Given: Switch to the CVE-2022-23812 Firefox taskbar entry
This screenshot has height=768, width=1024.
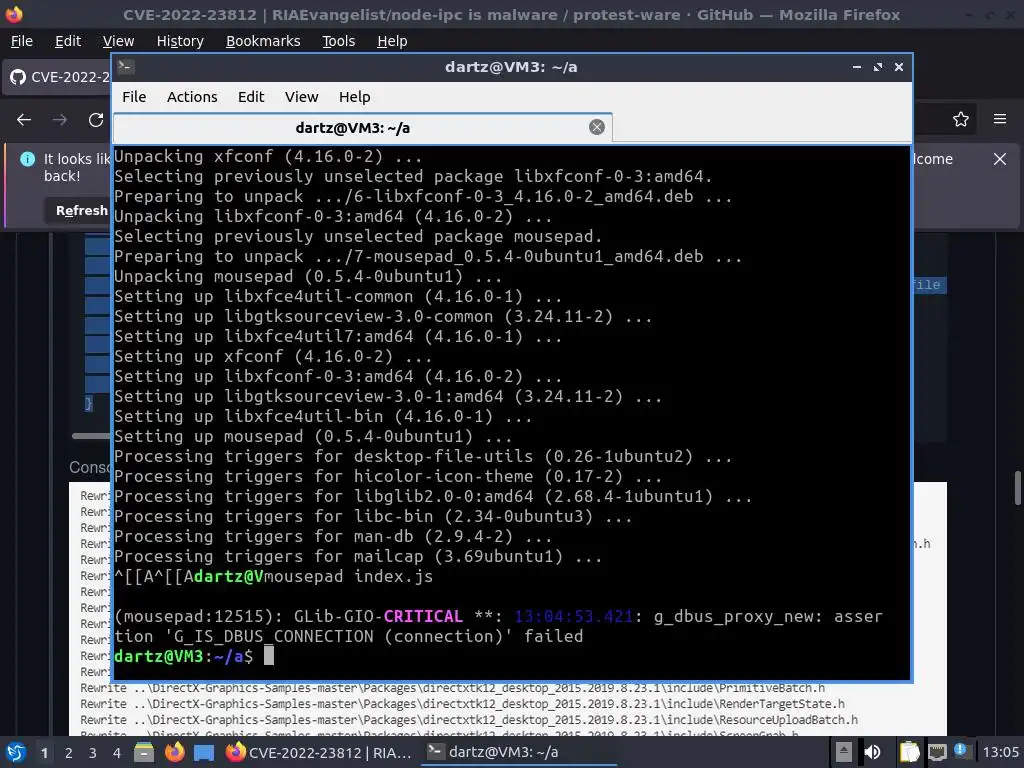Looking at the screenshot, I should (319, 752).
